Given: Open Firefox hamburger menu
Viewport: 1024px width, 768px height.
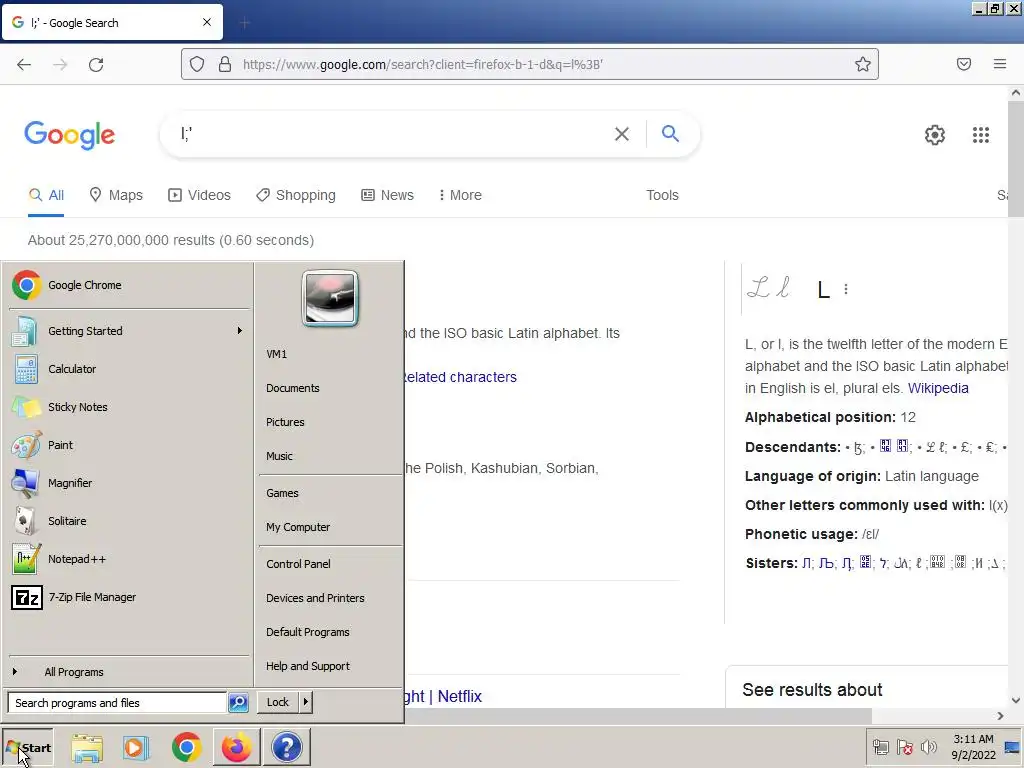Looking at the screenshot, I should click(1000, 64).
